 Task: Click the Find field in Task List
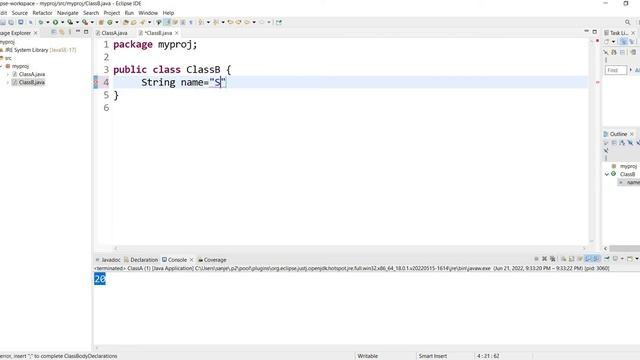coord(616,70)
